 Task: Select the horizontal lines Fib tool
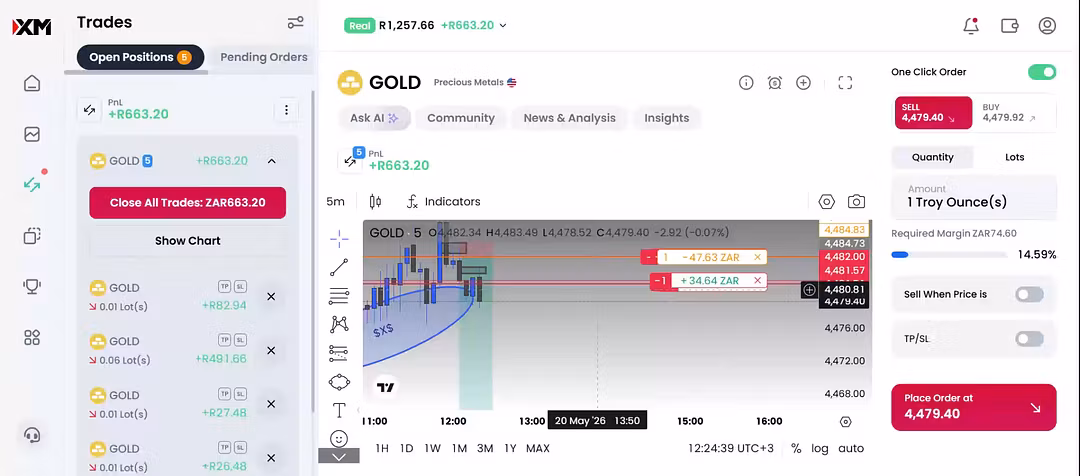coord(339,296)
